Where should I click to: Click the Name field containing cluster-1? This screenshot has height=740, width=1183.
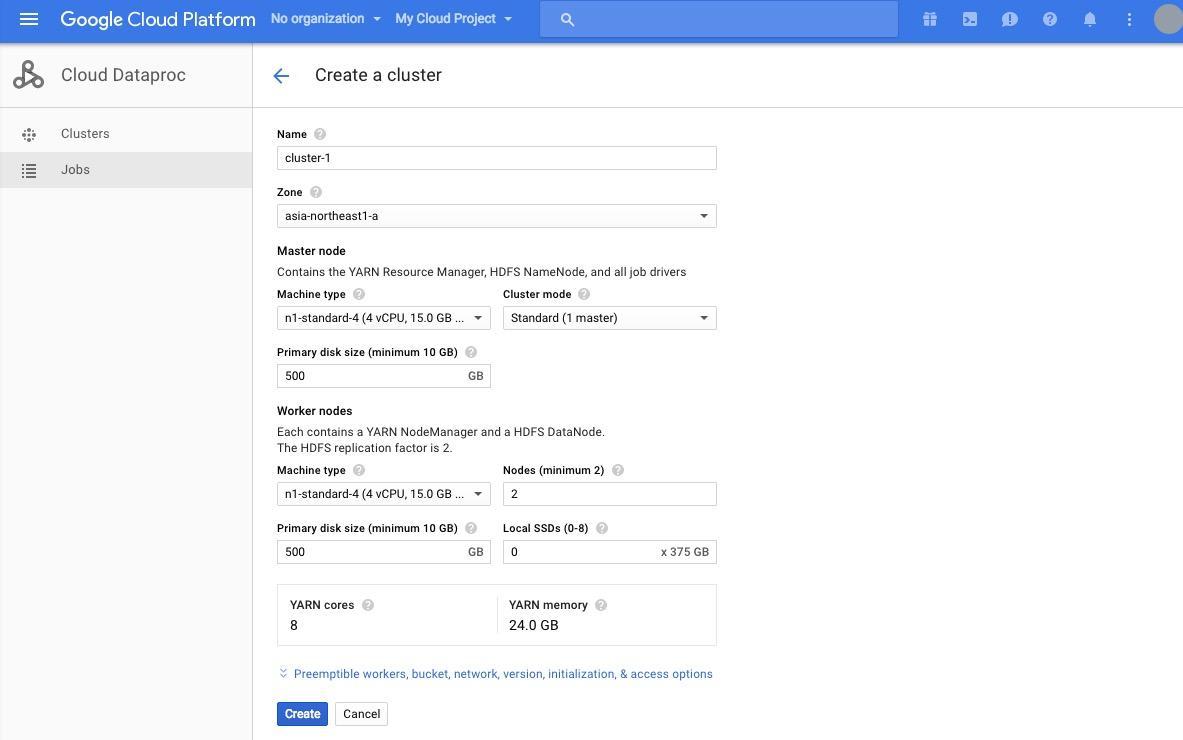click(496, 158)
